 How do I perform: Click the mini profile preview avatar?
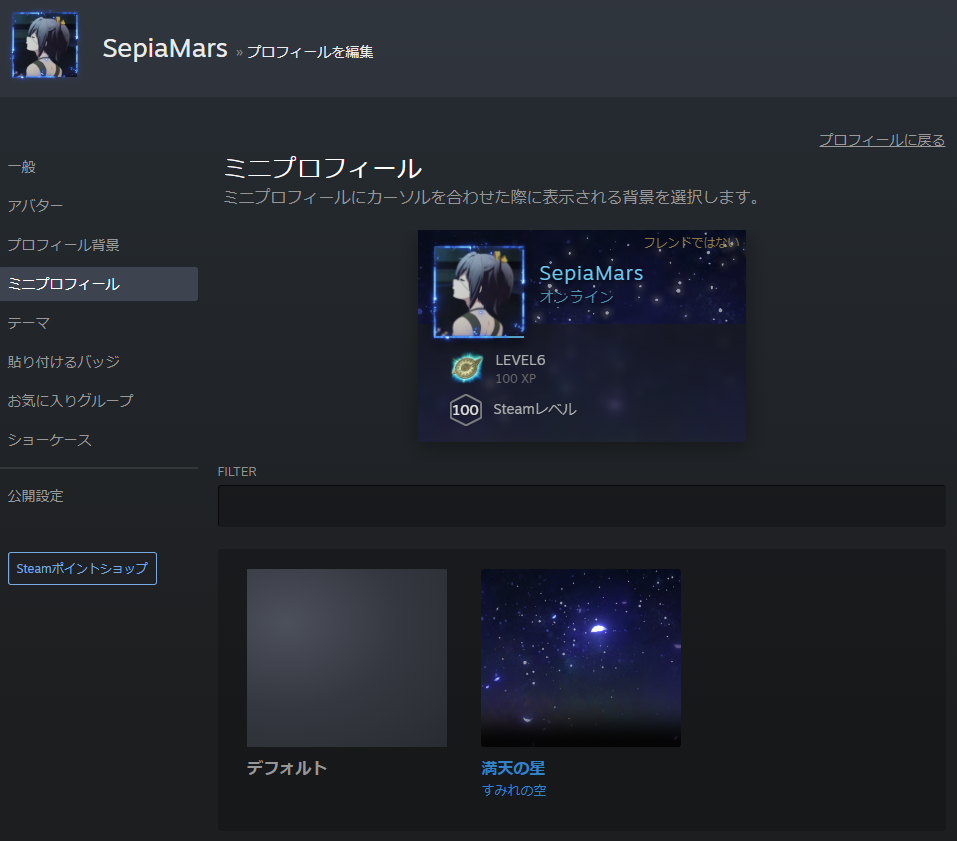pos(479,292)
